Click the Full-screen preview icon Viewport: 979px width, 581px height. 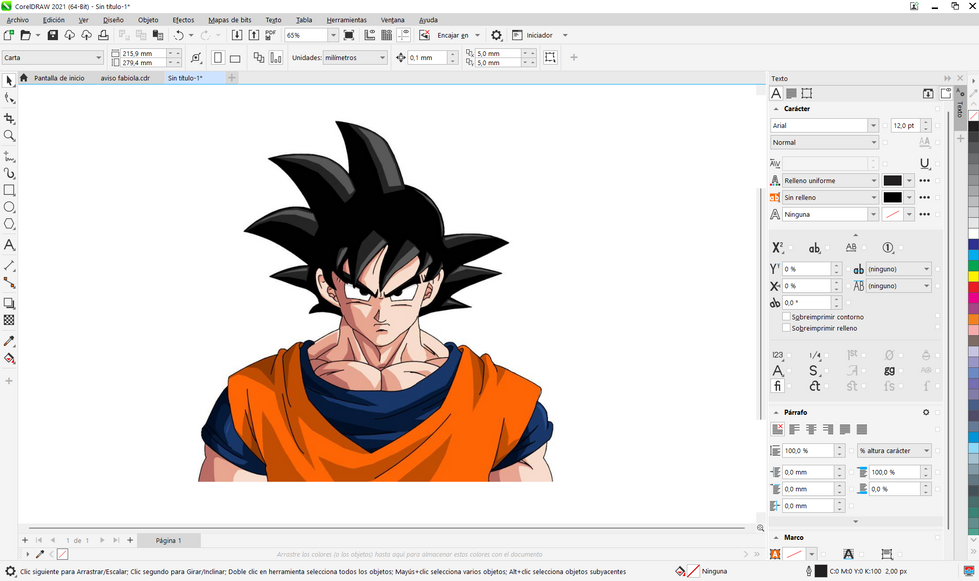tap(348, 35)
